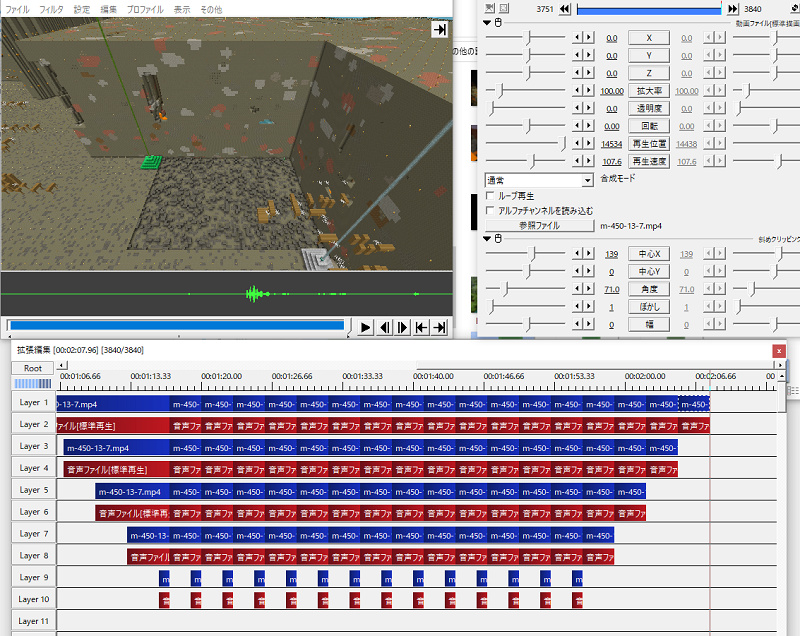Open the 合成モード blend mode dropdown
Image resolution: width=800 pixels, height=636 pixels.
coord(539,180)
